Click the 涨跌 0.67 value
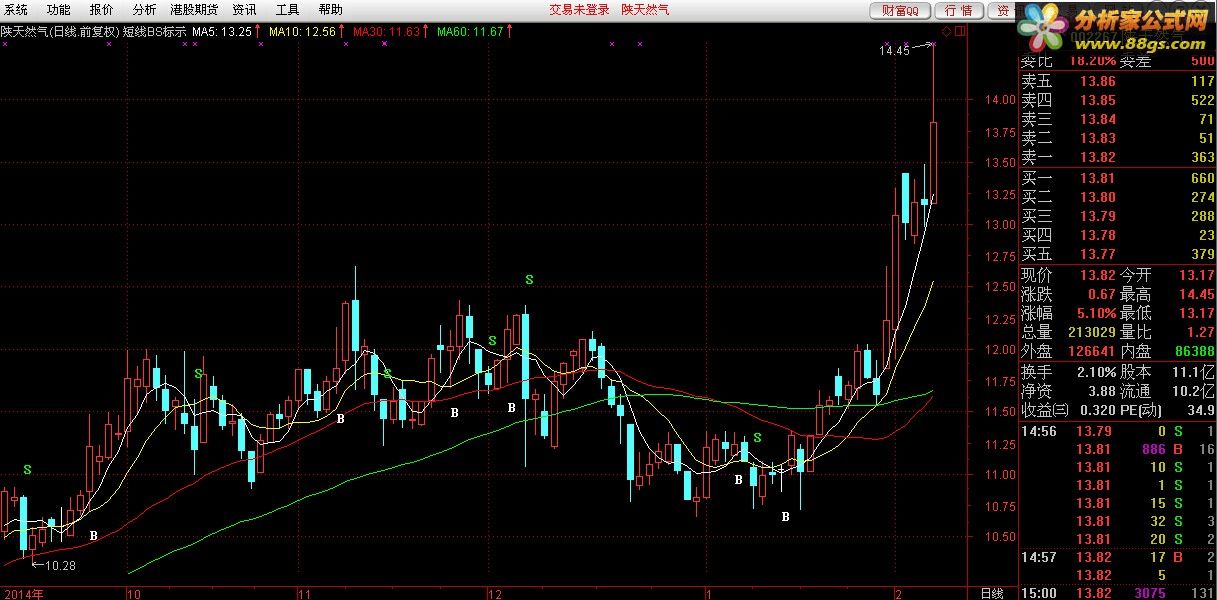Viewport: 1217px width, 600px height. click(x=1102, y=294)
